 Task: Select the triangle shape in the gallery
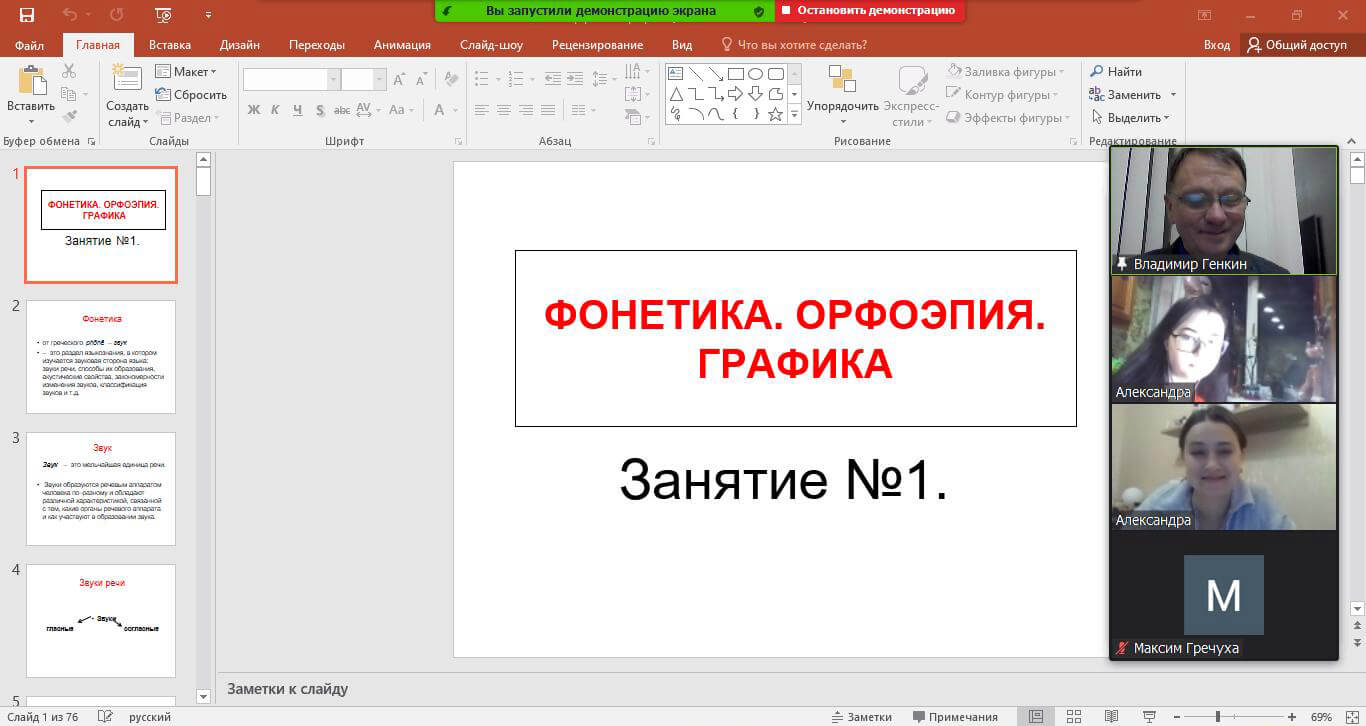675,94
